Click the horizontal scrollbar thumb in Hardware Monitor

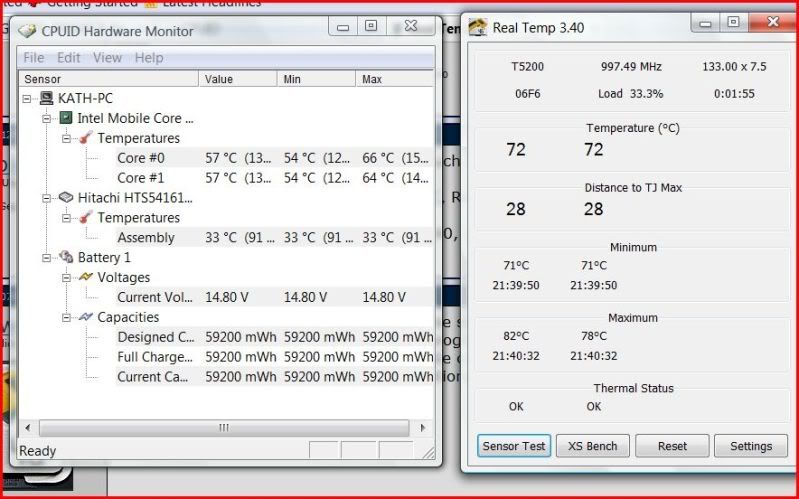[224, 428]
